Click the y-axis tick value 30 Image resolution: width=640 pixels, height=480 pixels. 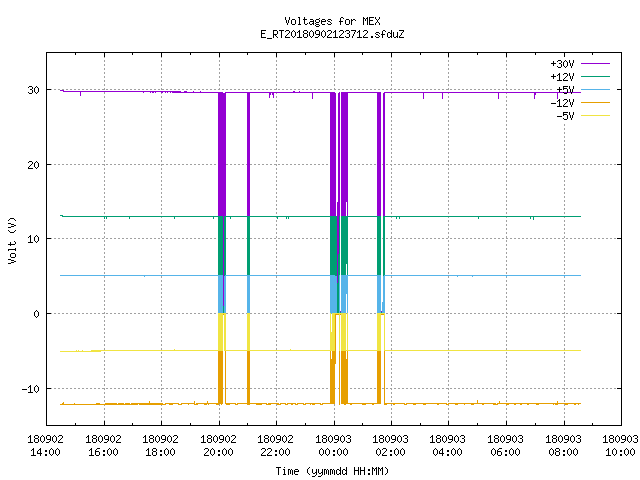pos(33,90)
